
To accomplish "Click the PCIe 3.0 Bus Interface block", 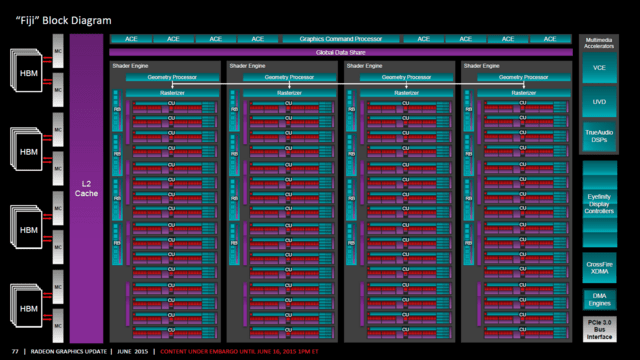I will [599, 329].
